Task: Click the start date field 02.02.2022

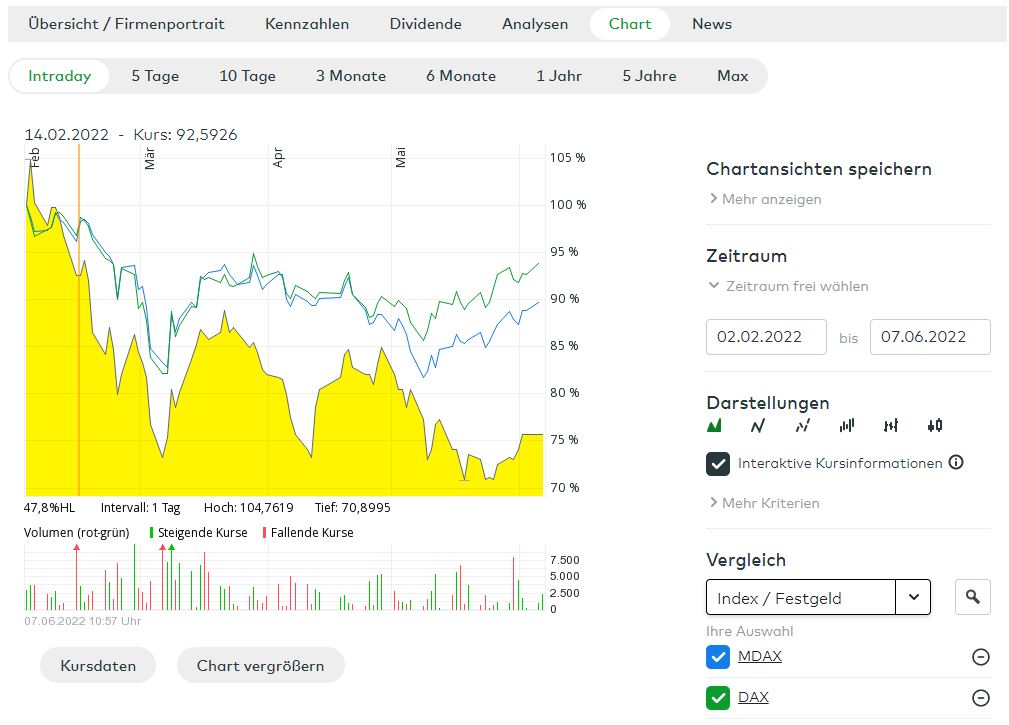Action: 766,337
